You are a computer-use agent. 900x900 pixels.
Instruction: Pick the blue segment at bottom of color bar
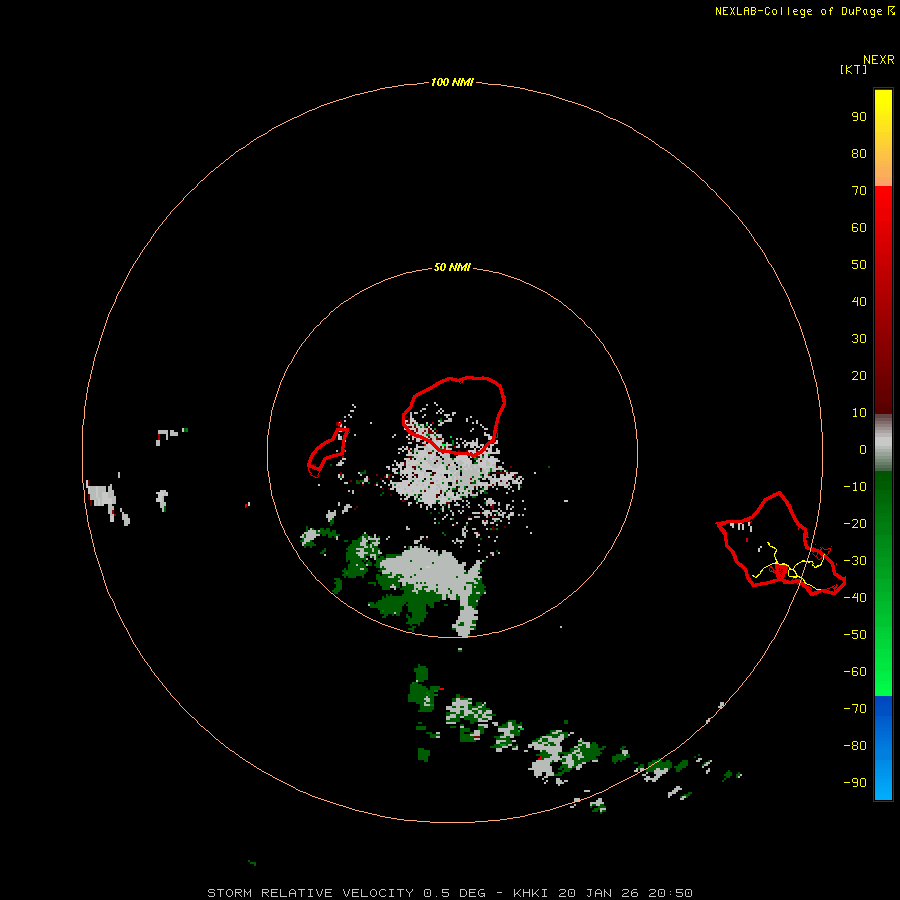point(883,748)
